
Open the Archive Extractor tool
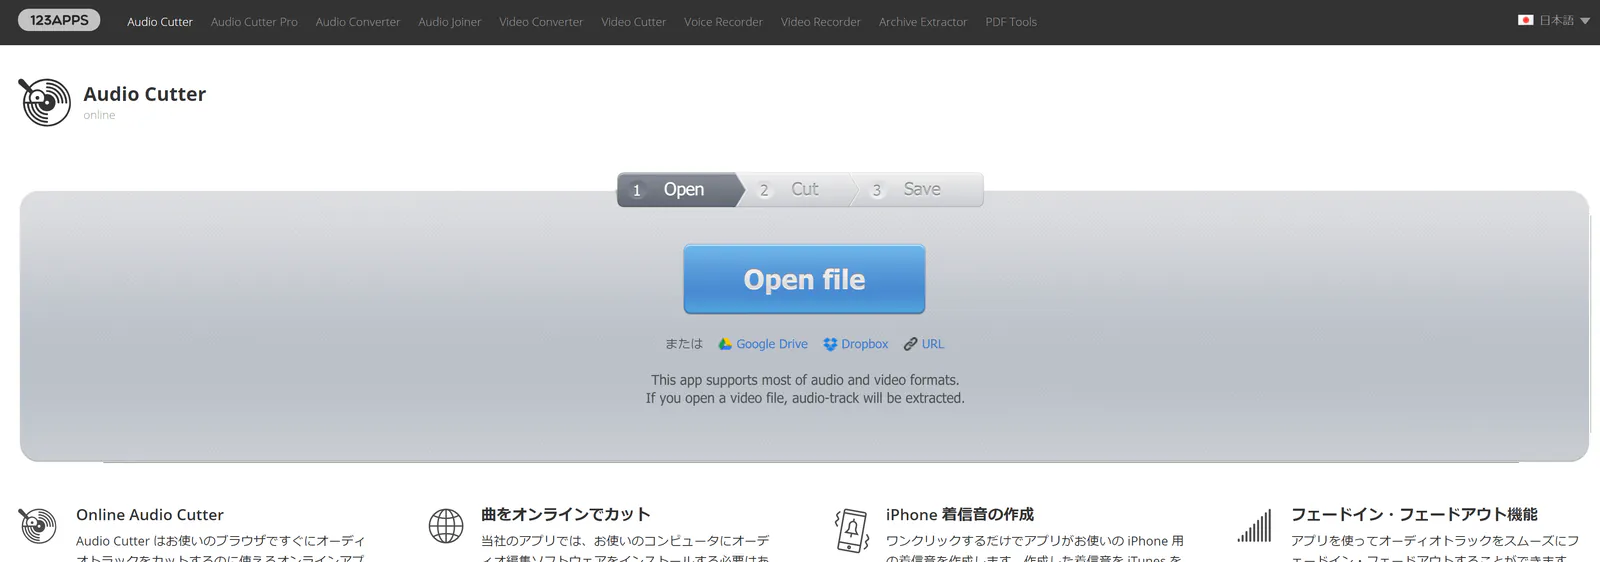click(x=923, y=22)
